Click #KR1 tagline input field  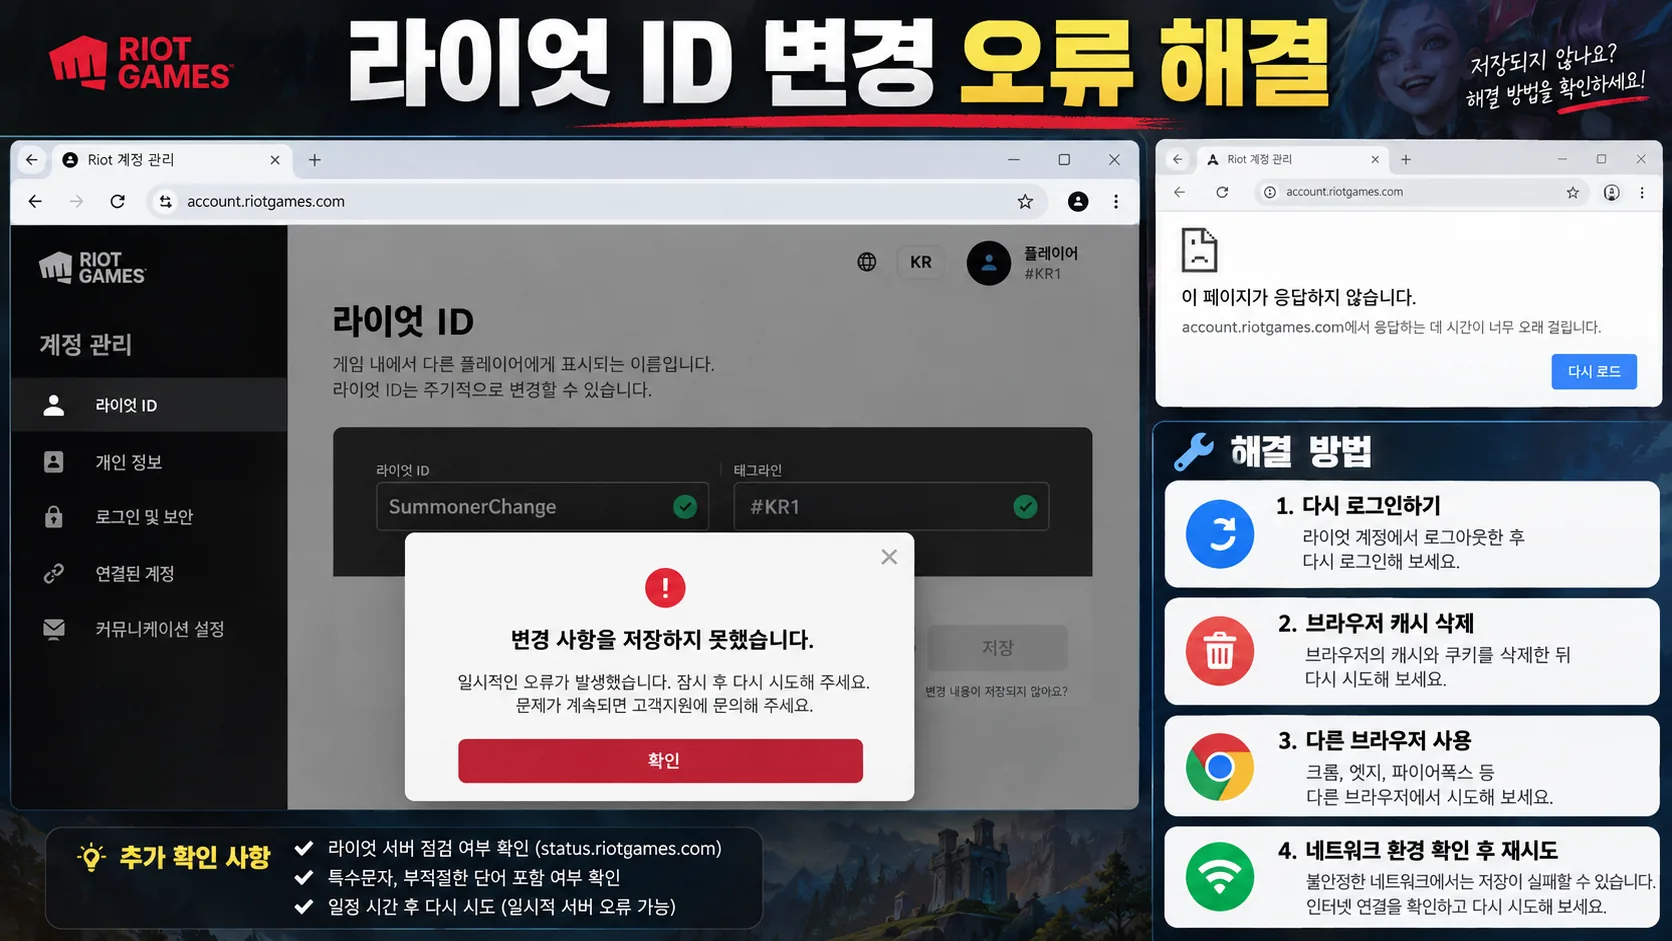click(891, 506)
